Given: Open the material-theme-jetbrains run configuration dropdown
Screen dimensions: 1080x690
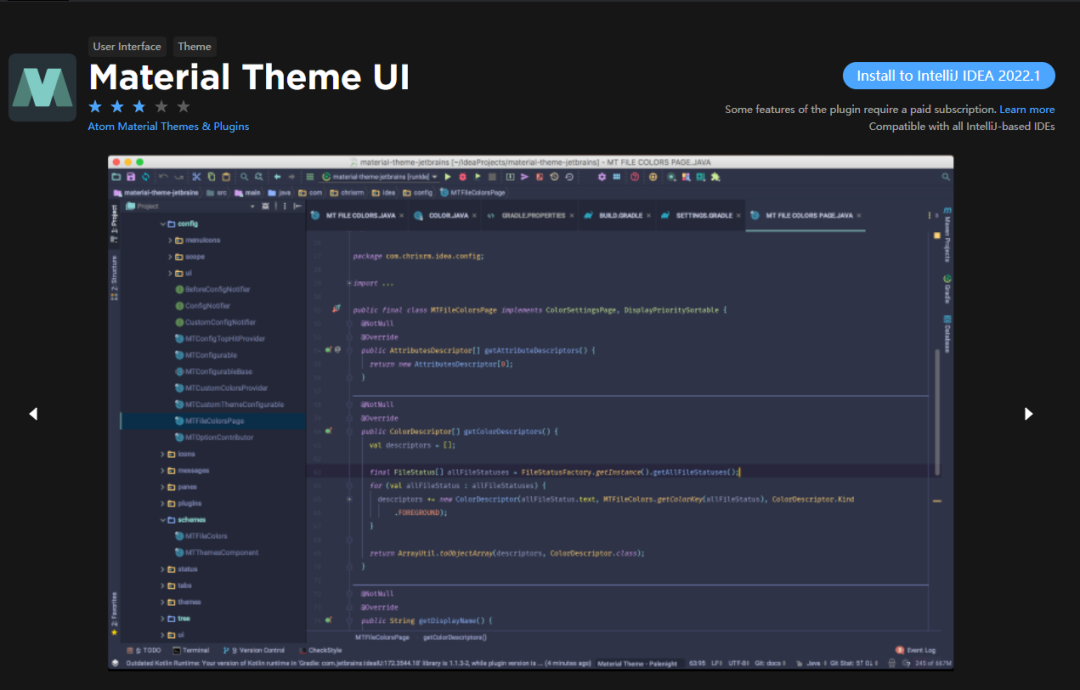Looking at the screenshot, I should click(x=380, y=177).
